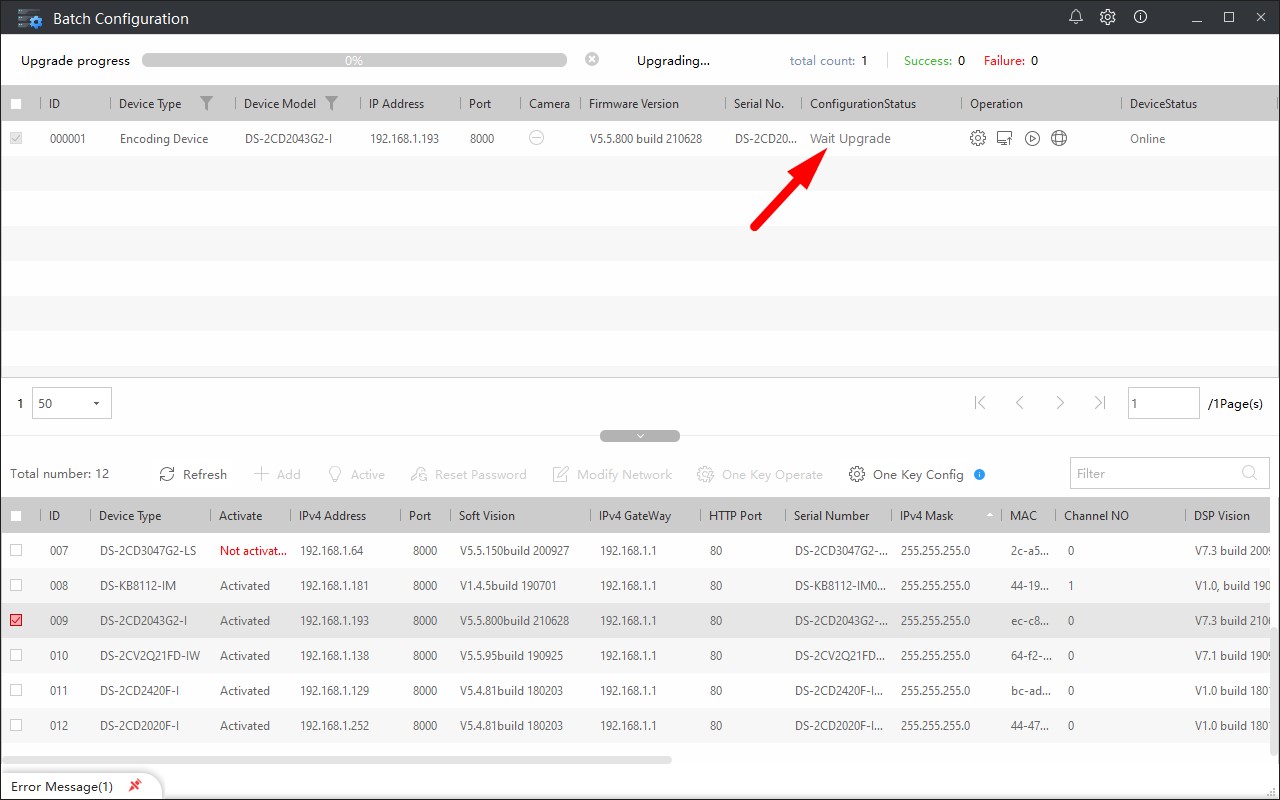Click the notification bell icon

1076,17
